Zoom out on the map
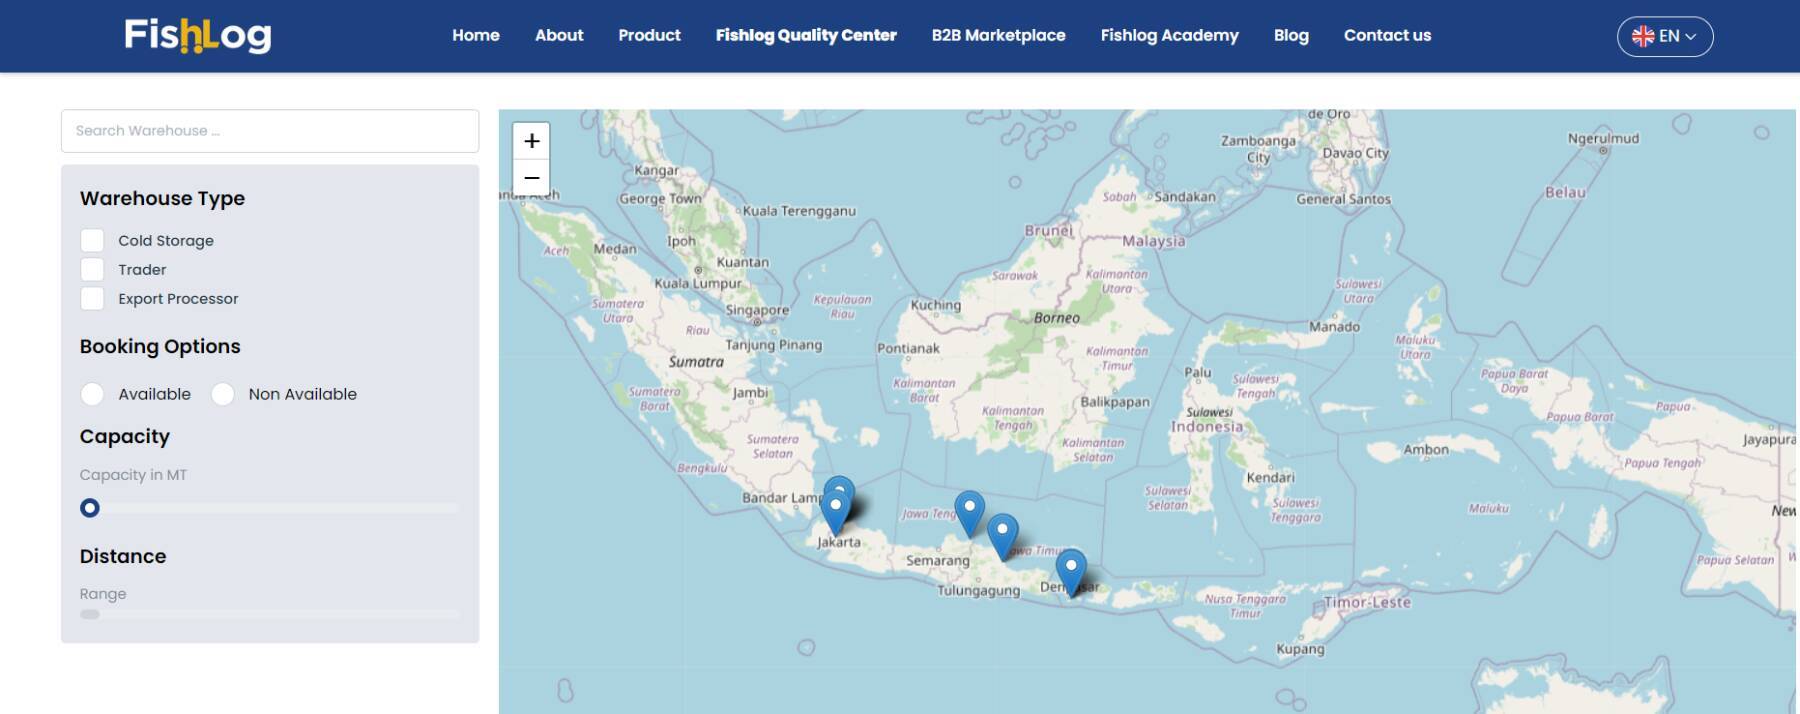 531,178
